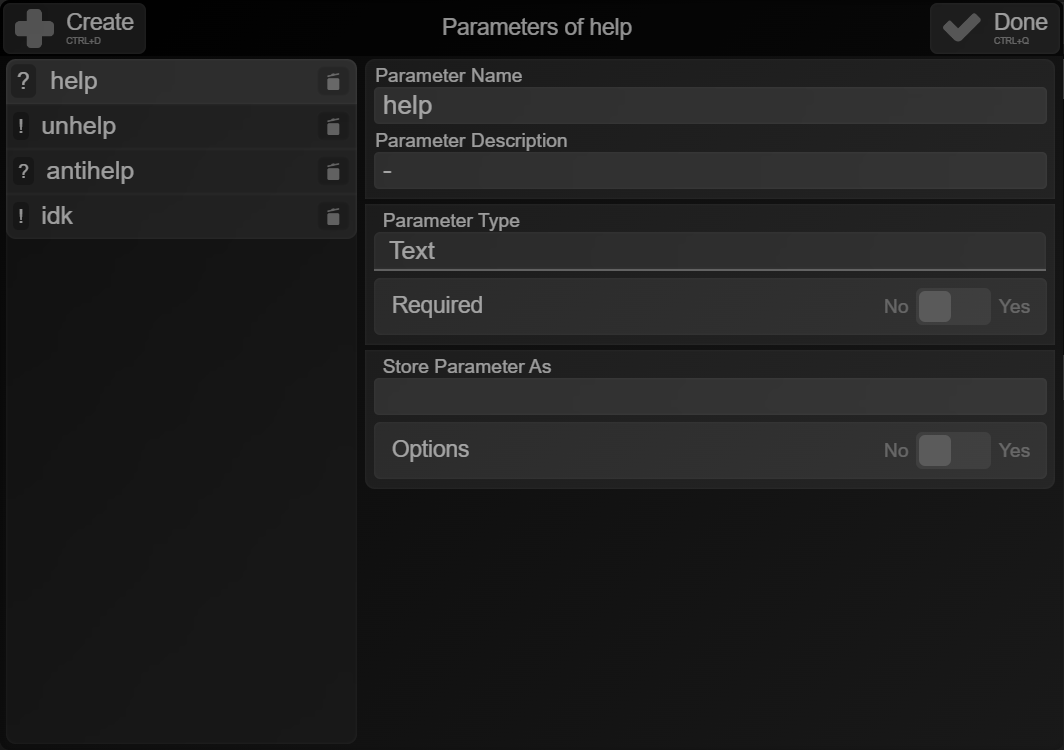The width and height of the screenshot is (1064, 750).
Task: Click the checkmark icon on Done
Action: (x=961, y=28)
